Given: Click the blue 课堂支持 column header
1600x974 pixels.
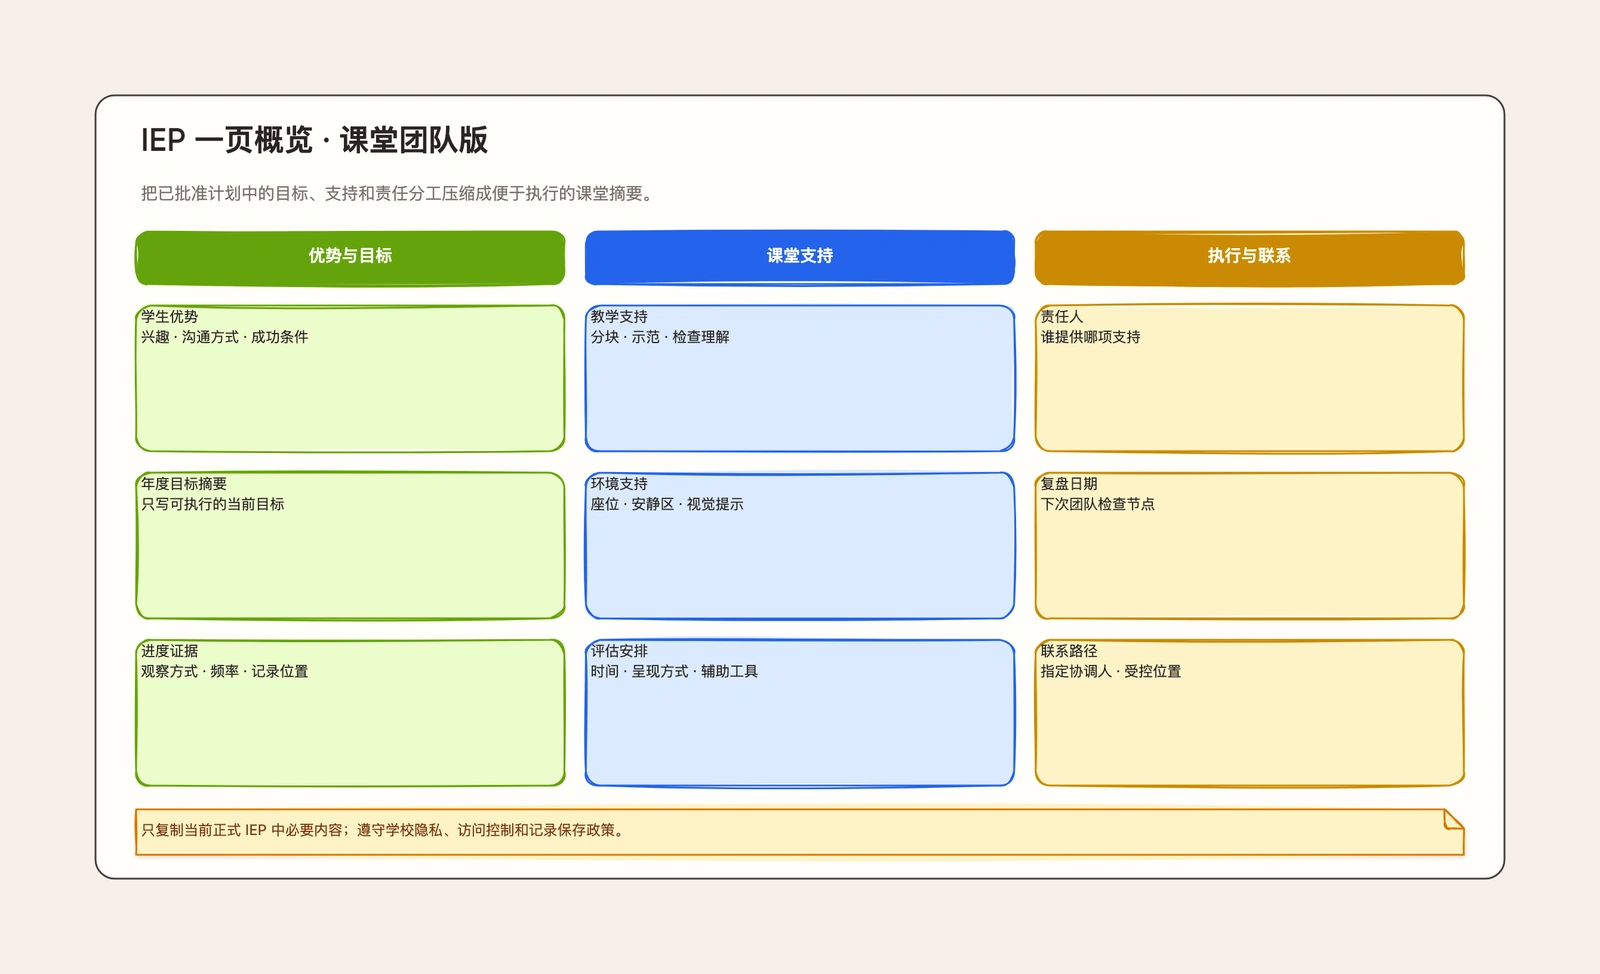Looking at the screenshot, I should (x=800, y=257).
